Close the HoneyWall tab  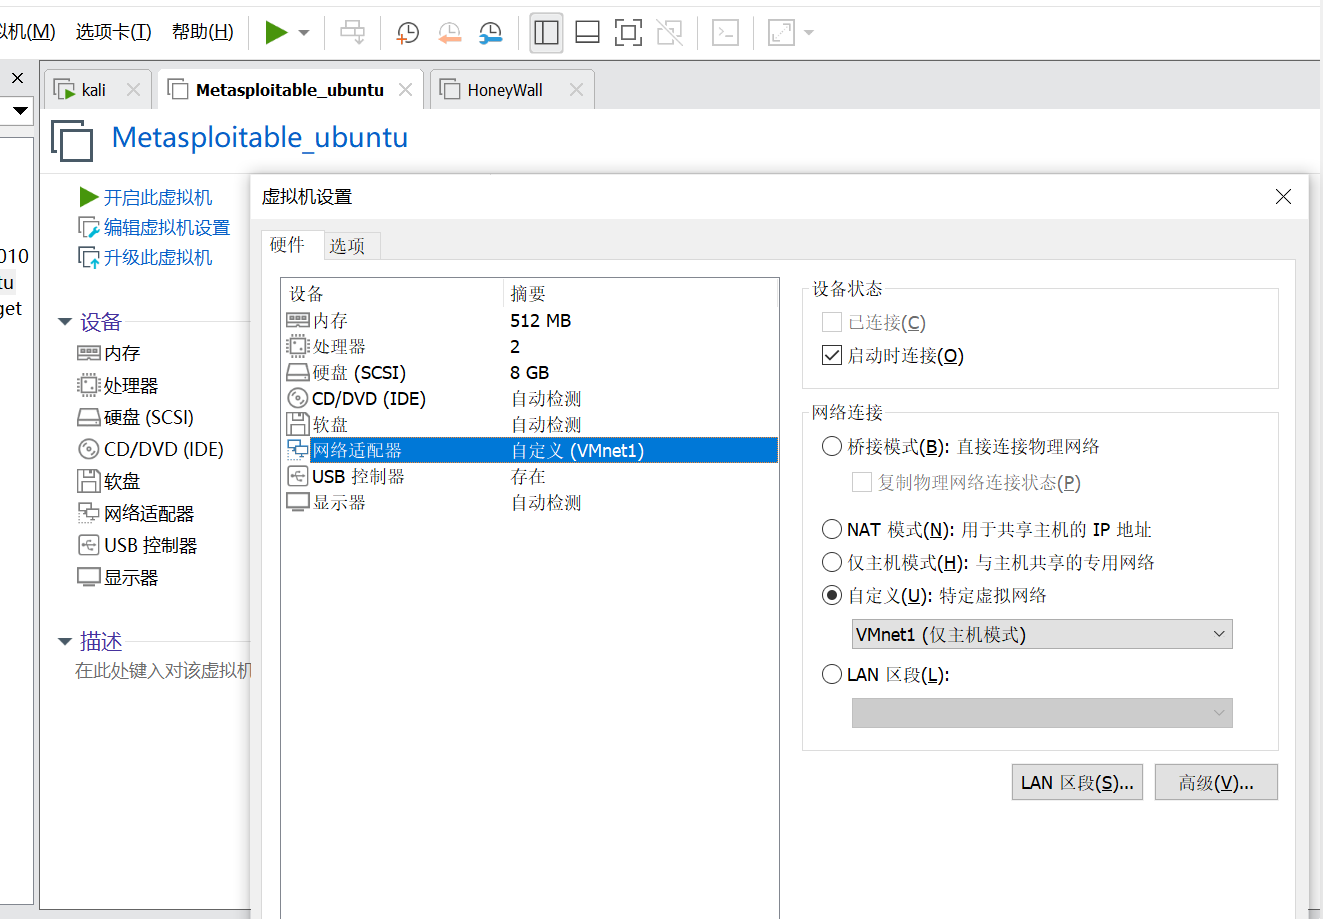(576, 90)
